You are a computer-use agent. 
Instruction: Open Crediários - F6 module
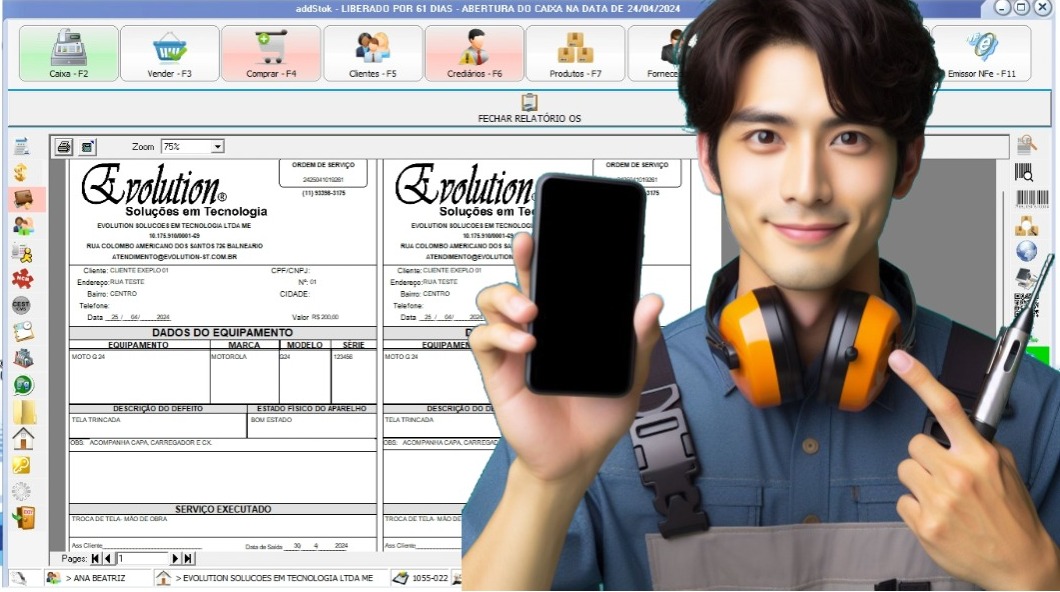(474, 53)
